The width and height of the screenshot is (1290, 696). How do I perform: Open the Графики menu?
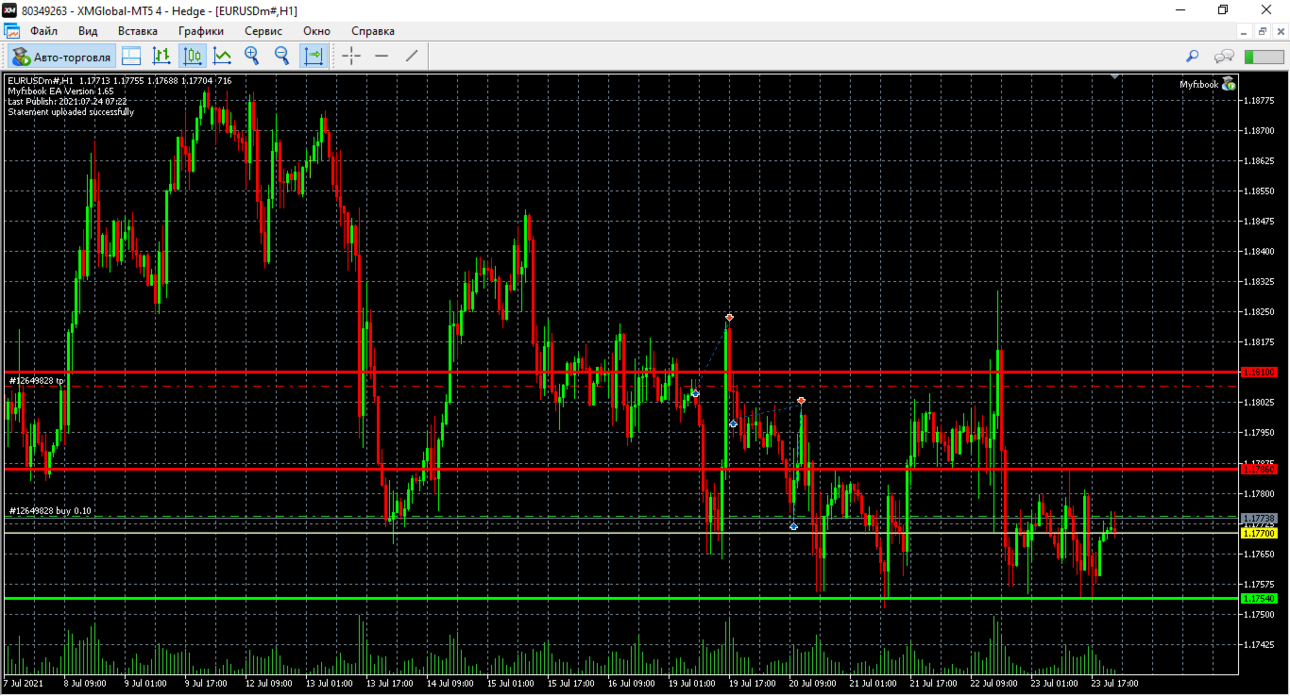[x=201, y=31]
